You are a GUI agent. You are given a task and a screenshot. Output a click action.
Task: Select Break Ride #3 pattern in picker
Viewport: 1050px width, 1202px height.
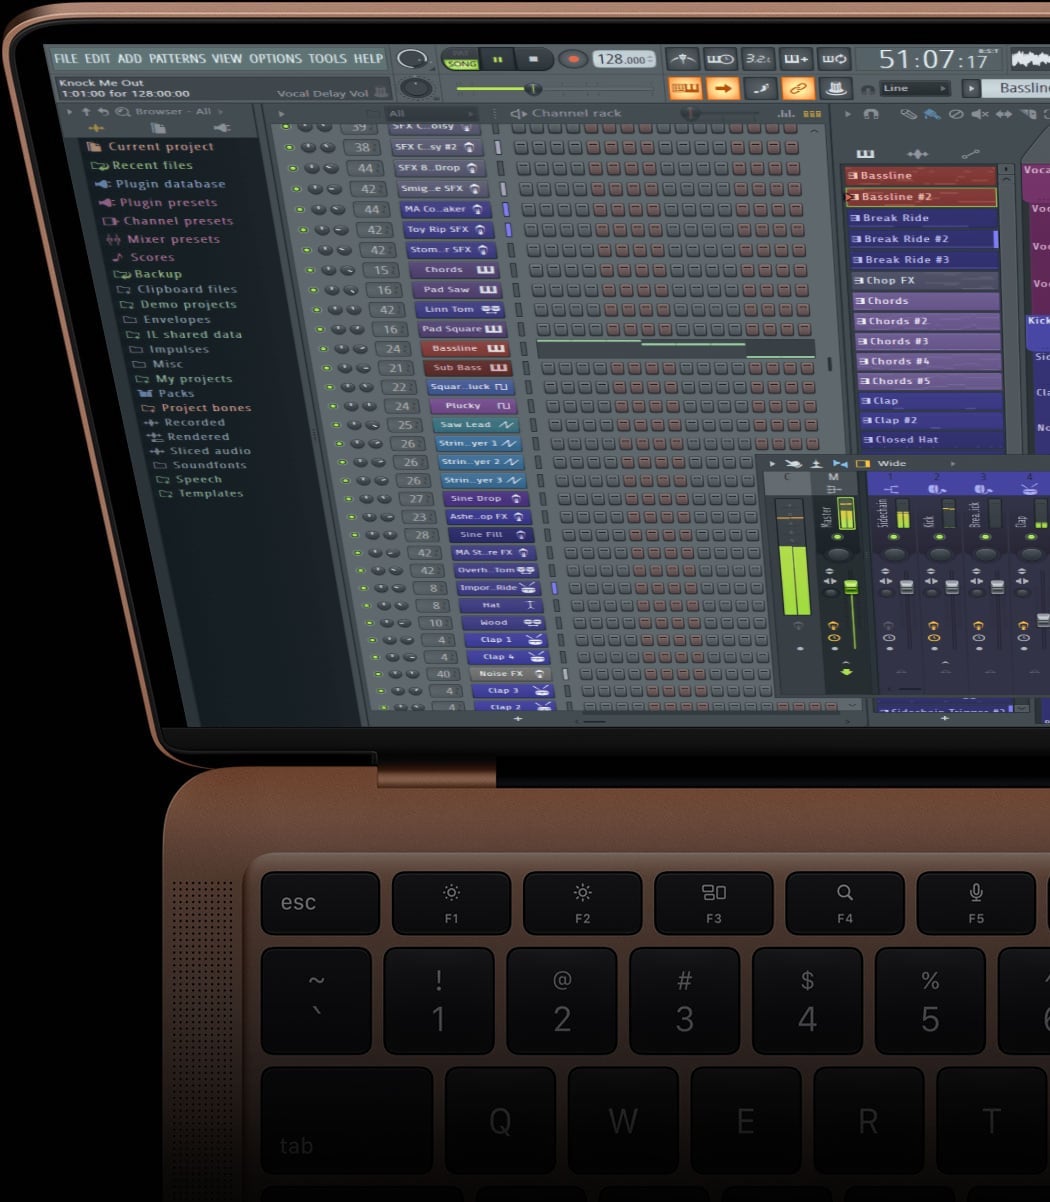coord(923,259)
